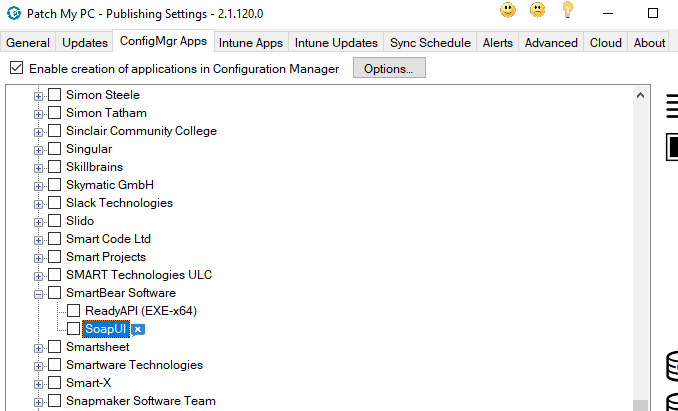Viewport: 678px width, 411px height.
Task: Switch to the Updates tab
Action: tap(85, 43)
